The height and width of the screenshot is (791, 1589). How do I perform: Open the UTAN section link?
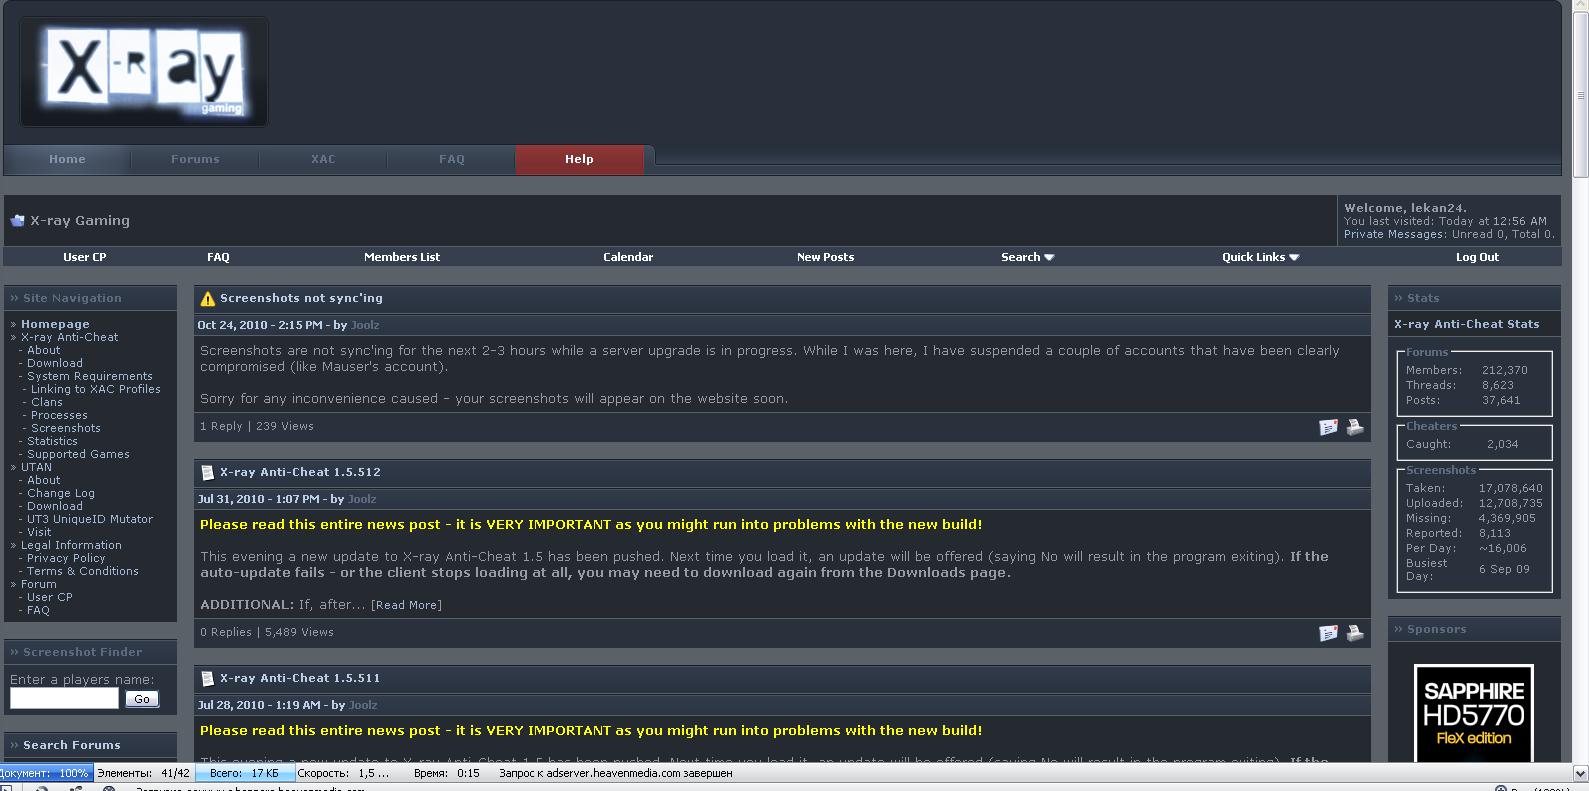click(36, 467)
